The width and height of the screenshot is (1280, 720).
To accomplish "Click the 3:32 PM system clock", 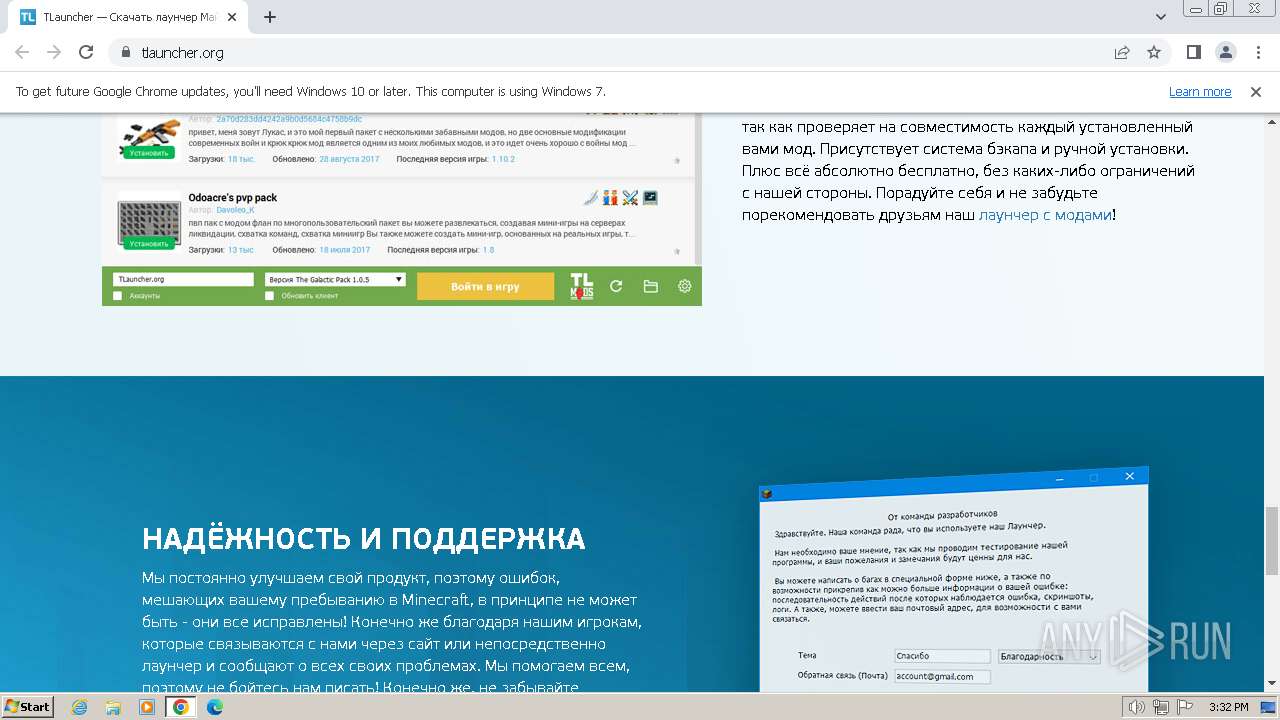I will [x=1228, y=707].
